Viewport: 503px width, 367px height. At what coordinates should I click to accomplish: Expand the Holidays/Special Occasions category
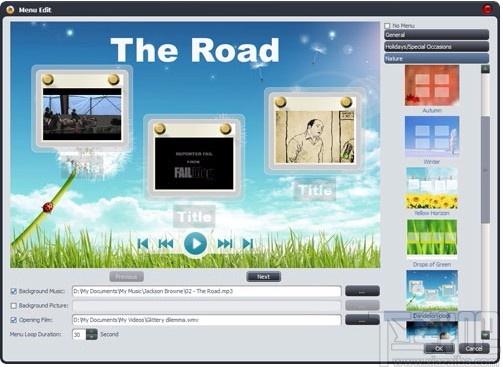pyautogui.click(x=436, y=46)
